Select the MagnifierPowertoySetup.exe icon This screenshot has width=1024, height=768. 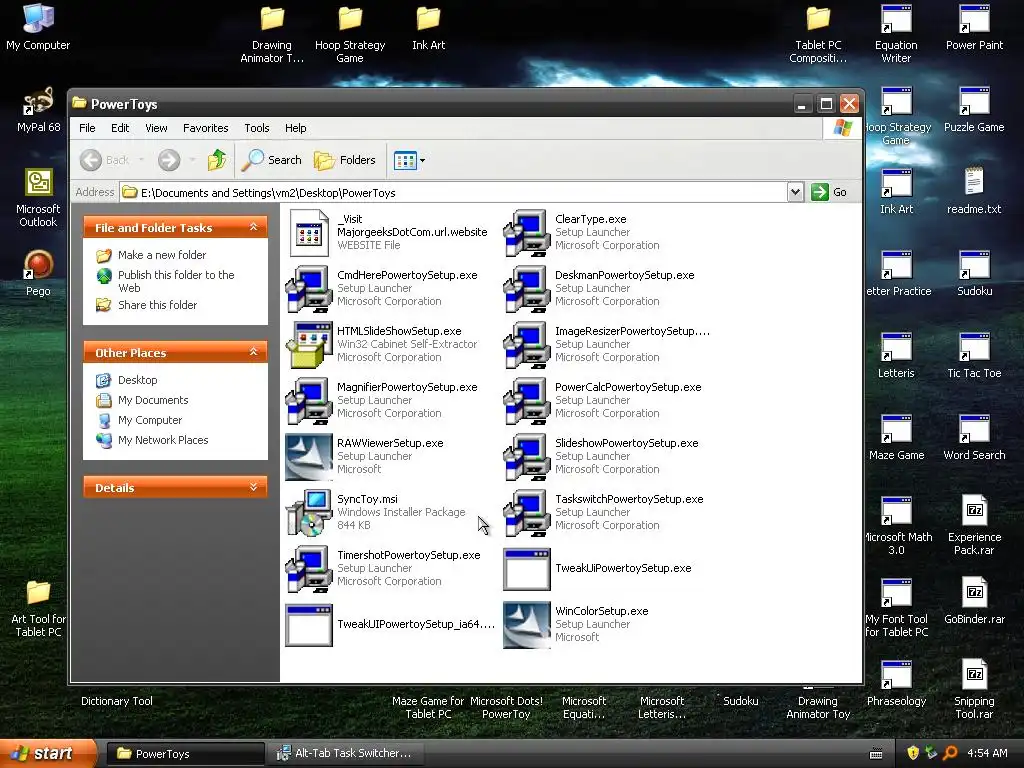[x=309, y=401]
